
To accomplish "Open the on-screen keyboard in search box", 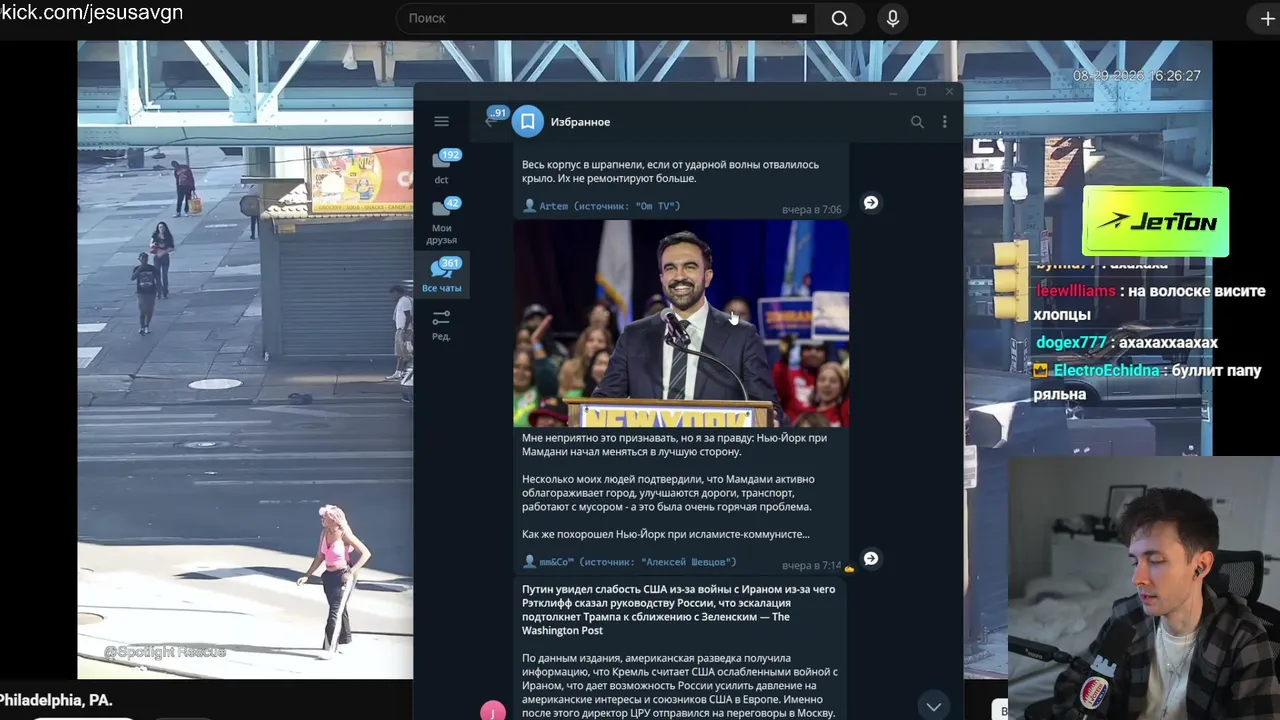I will [x=799, y=18].
